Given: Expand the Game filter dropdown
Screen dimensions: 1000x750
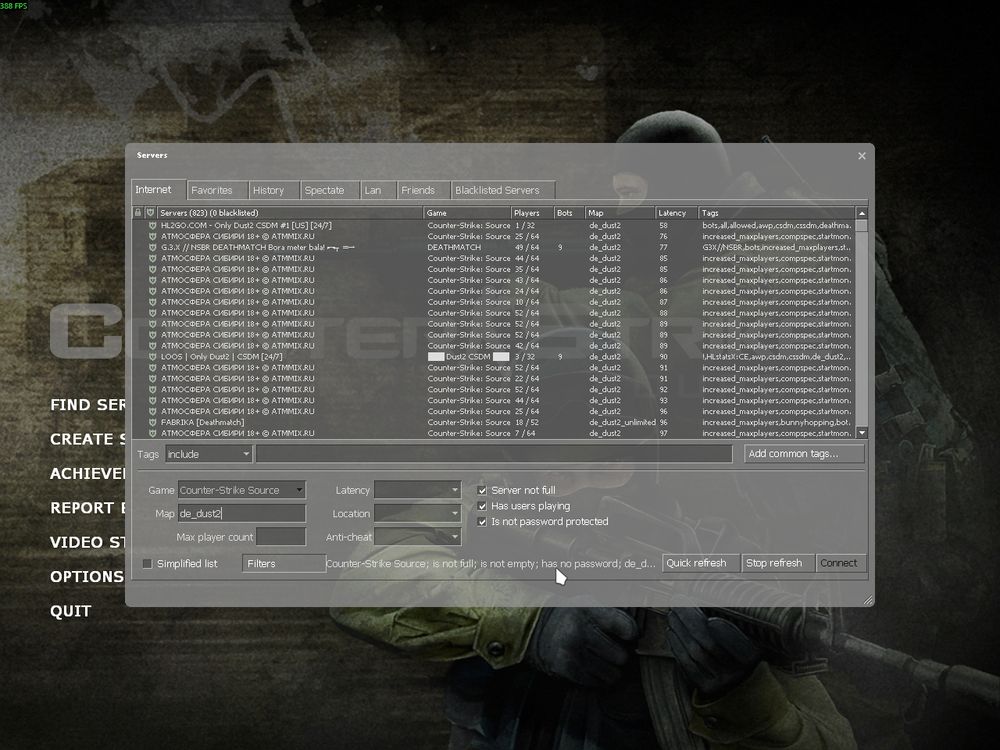Looking at the screenshot, I should (242, 490).
